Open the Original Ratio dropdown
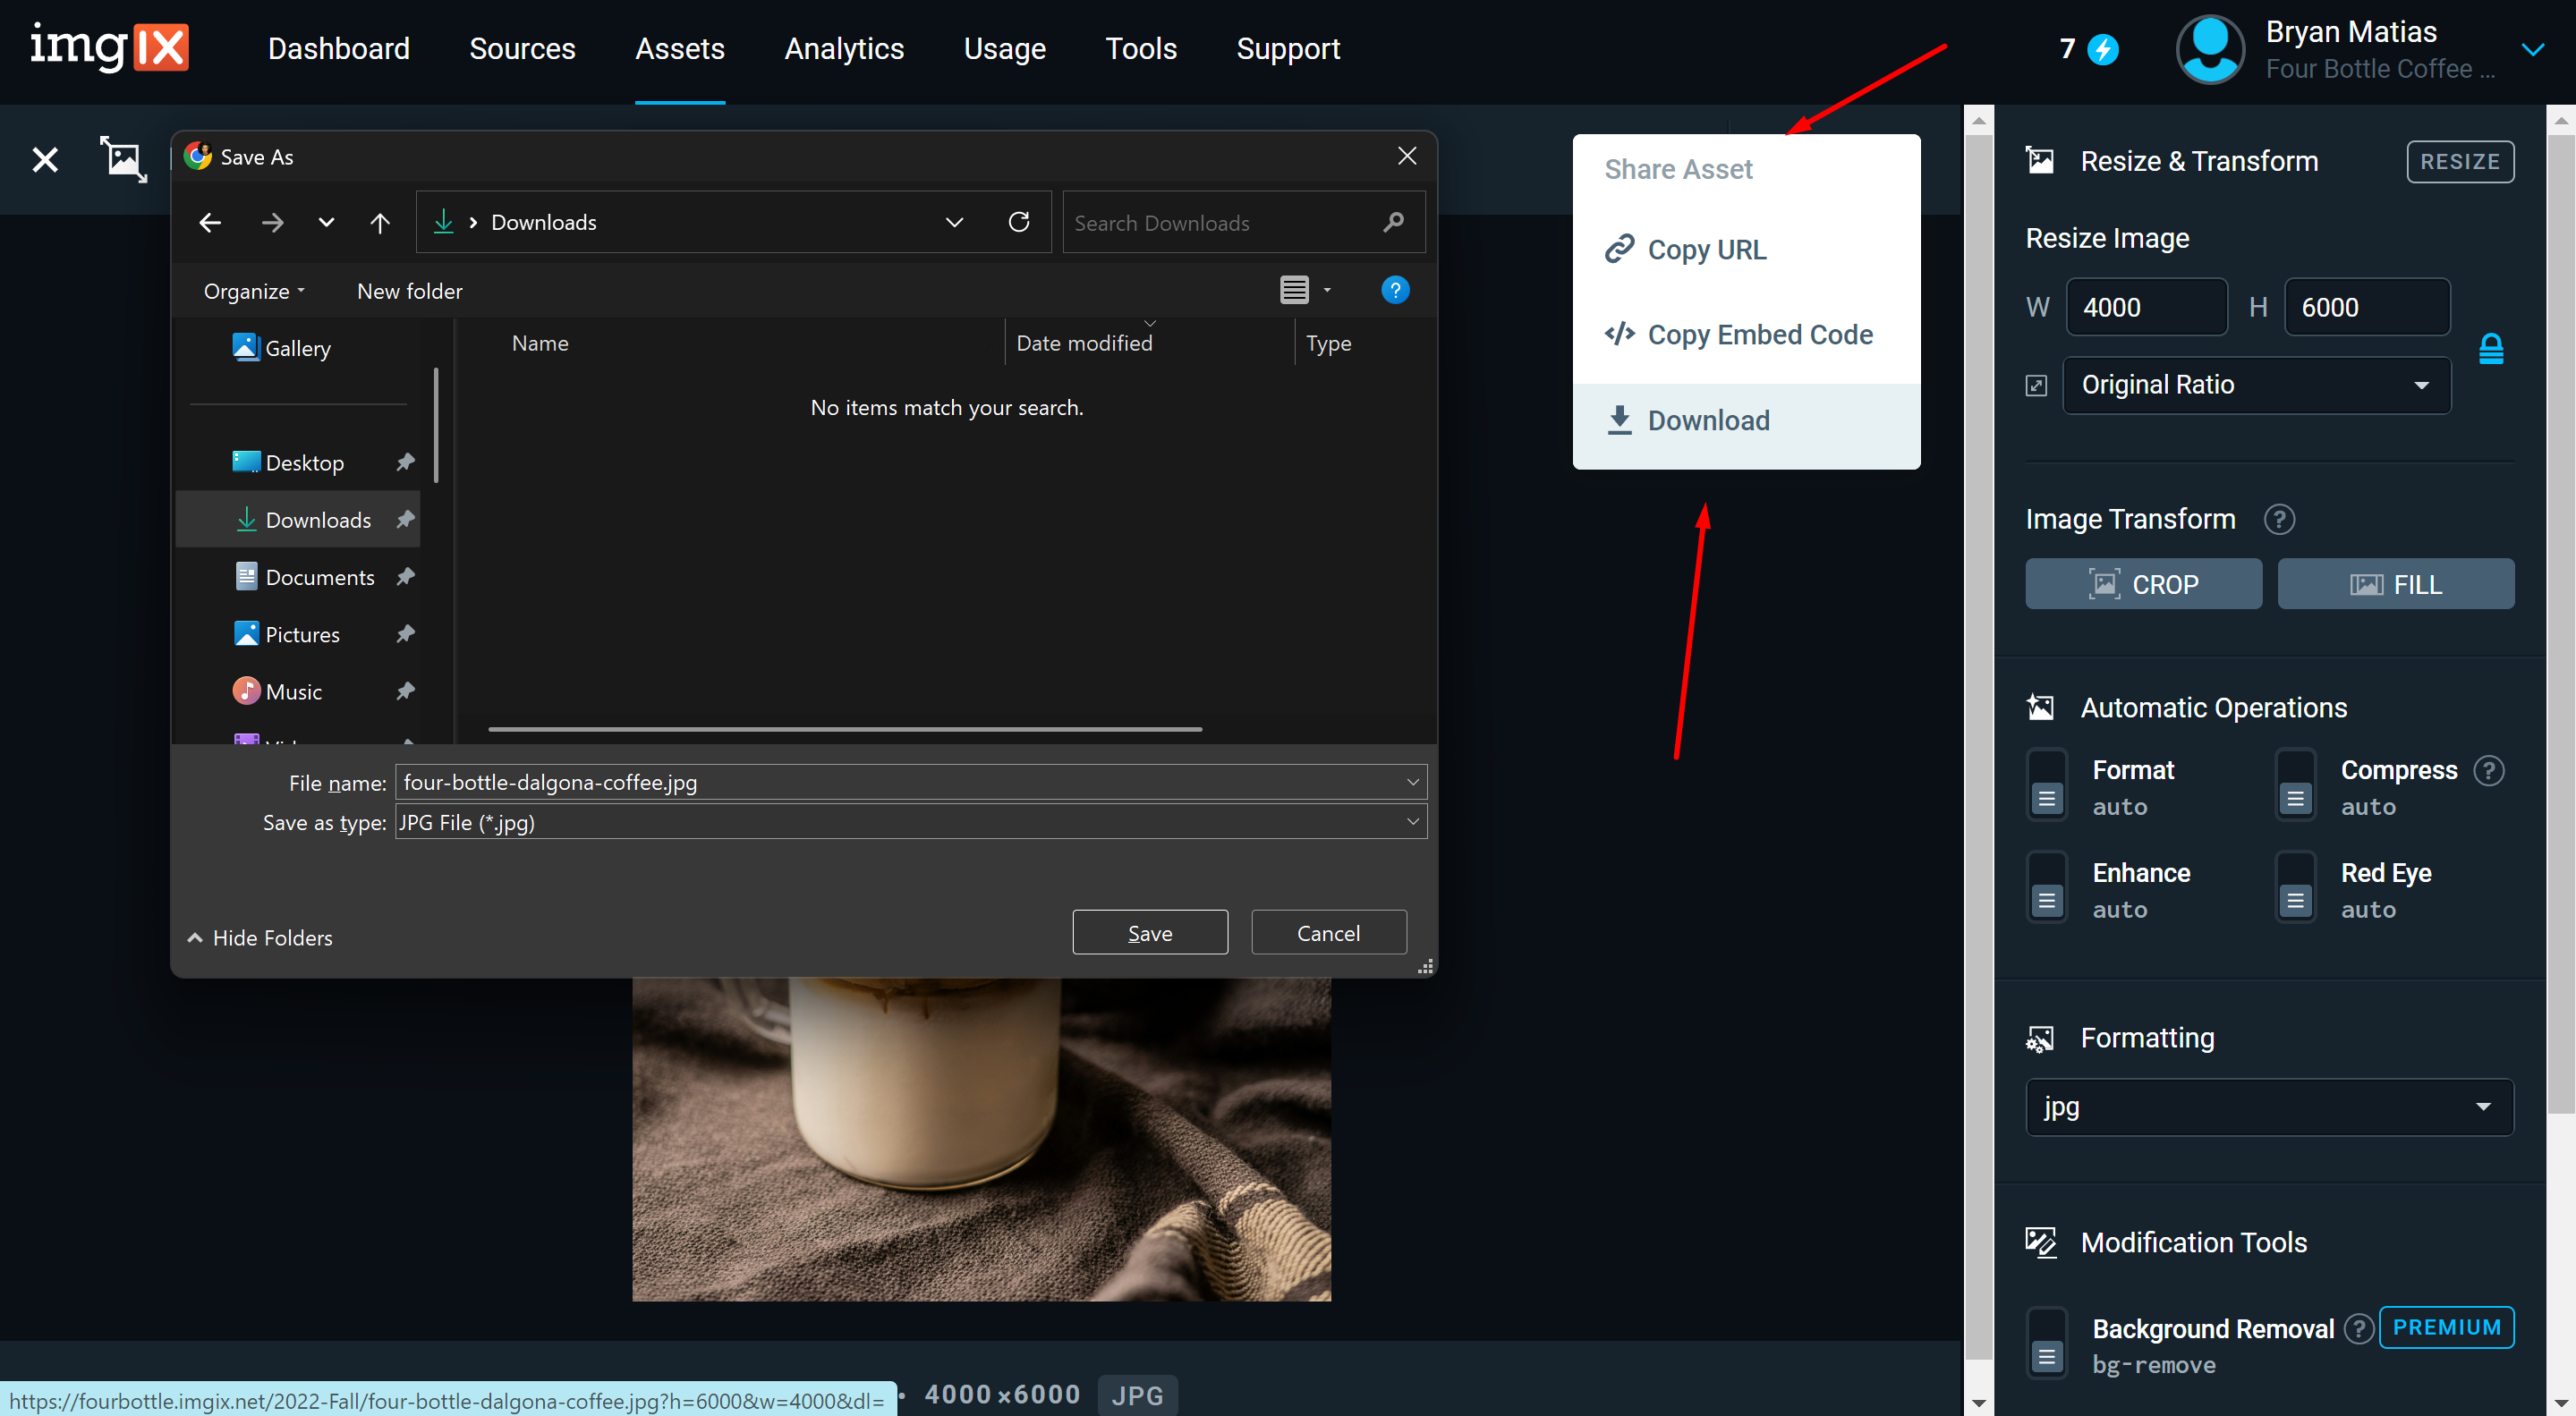The height and width of the screenshot is (1416, 2576). click(2256, 385)
